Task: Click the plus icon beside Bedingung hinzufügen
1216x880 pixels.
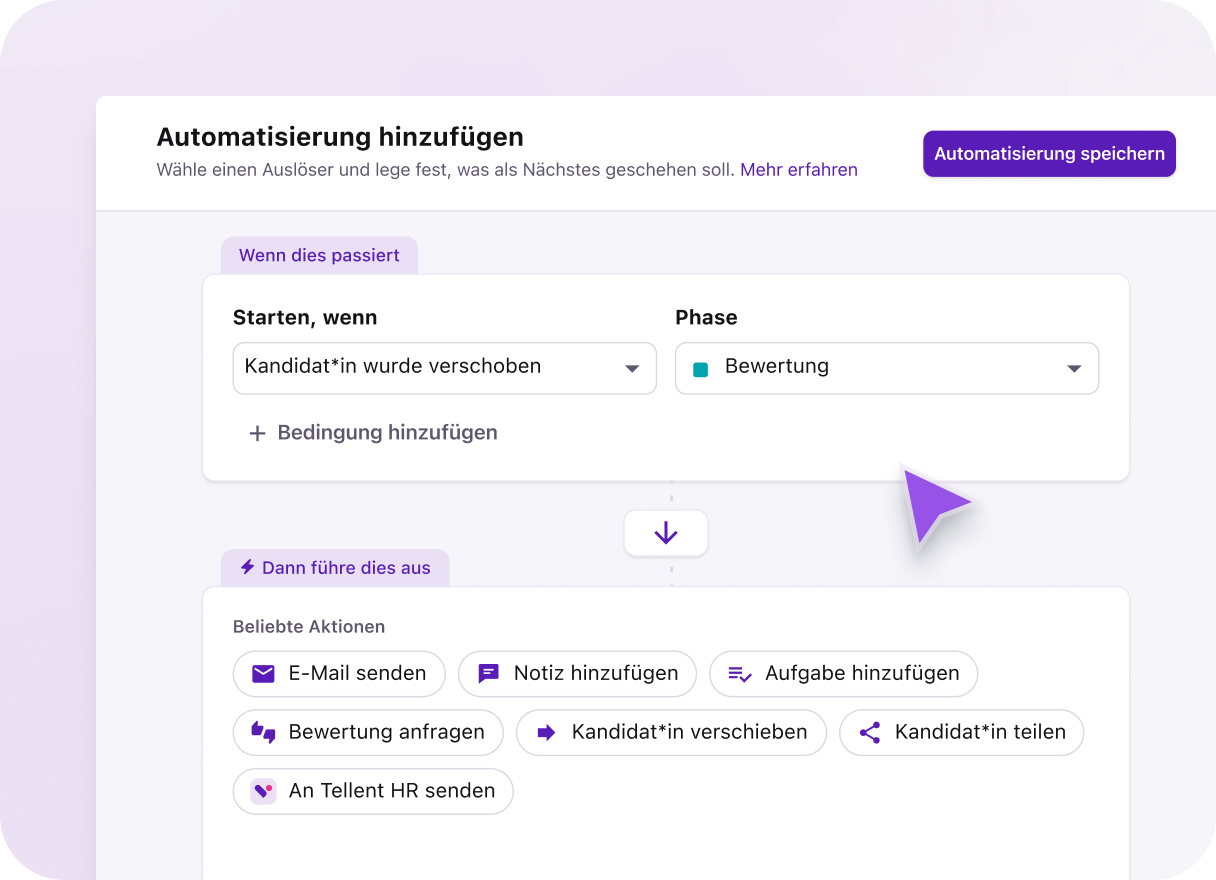Action: click(257, 433)
